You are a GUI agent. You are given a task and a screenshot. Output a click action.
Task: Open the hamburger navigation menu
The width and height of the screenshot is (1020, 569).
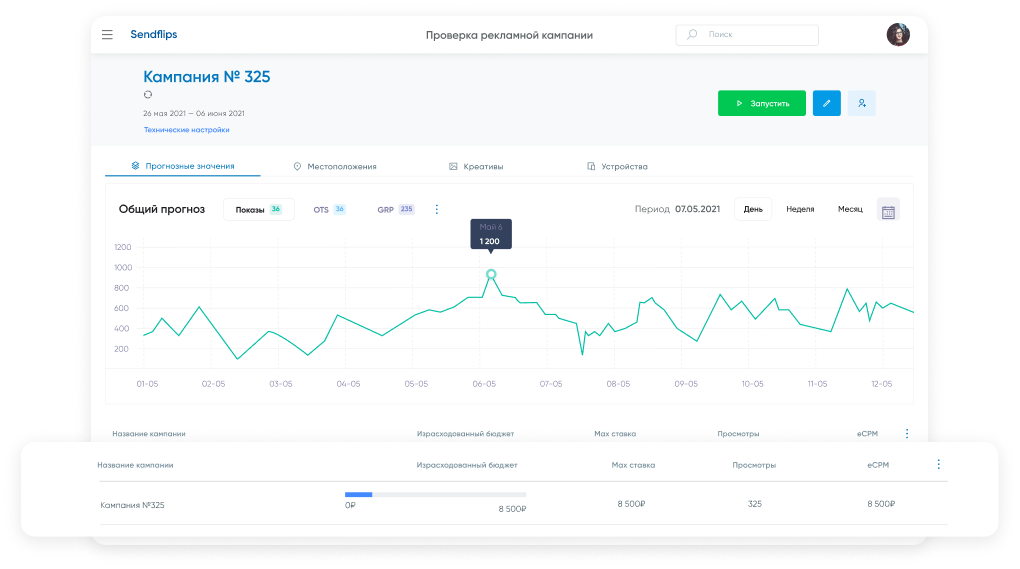pos(107,35)
